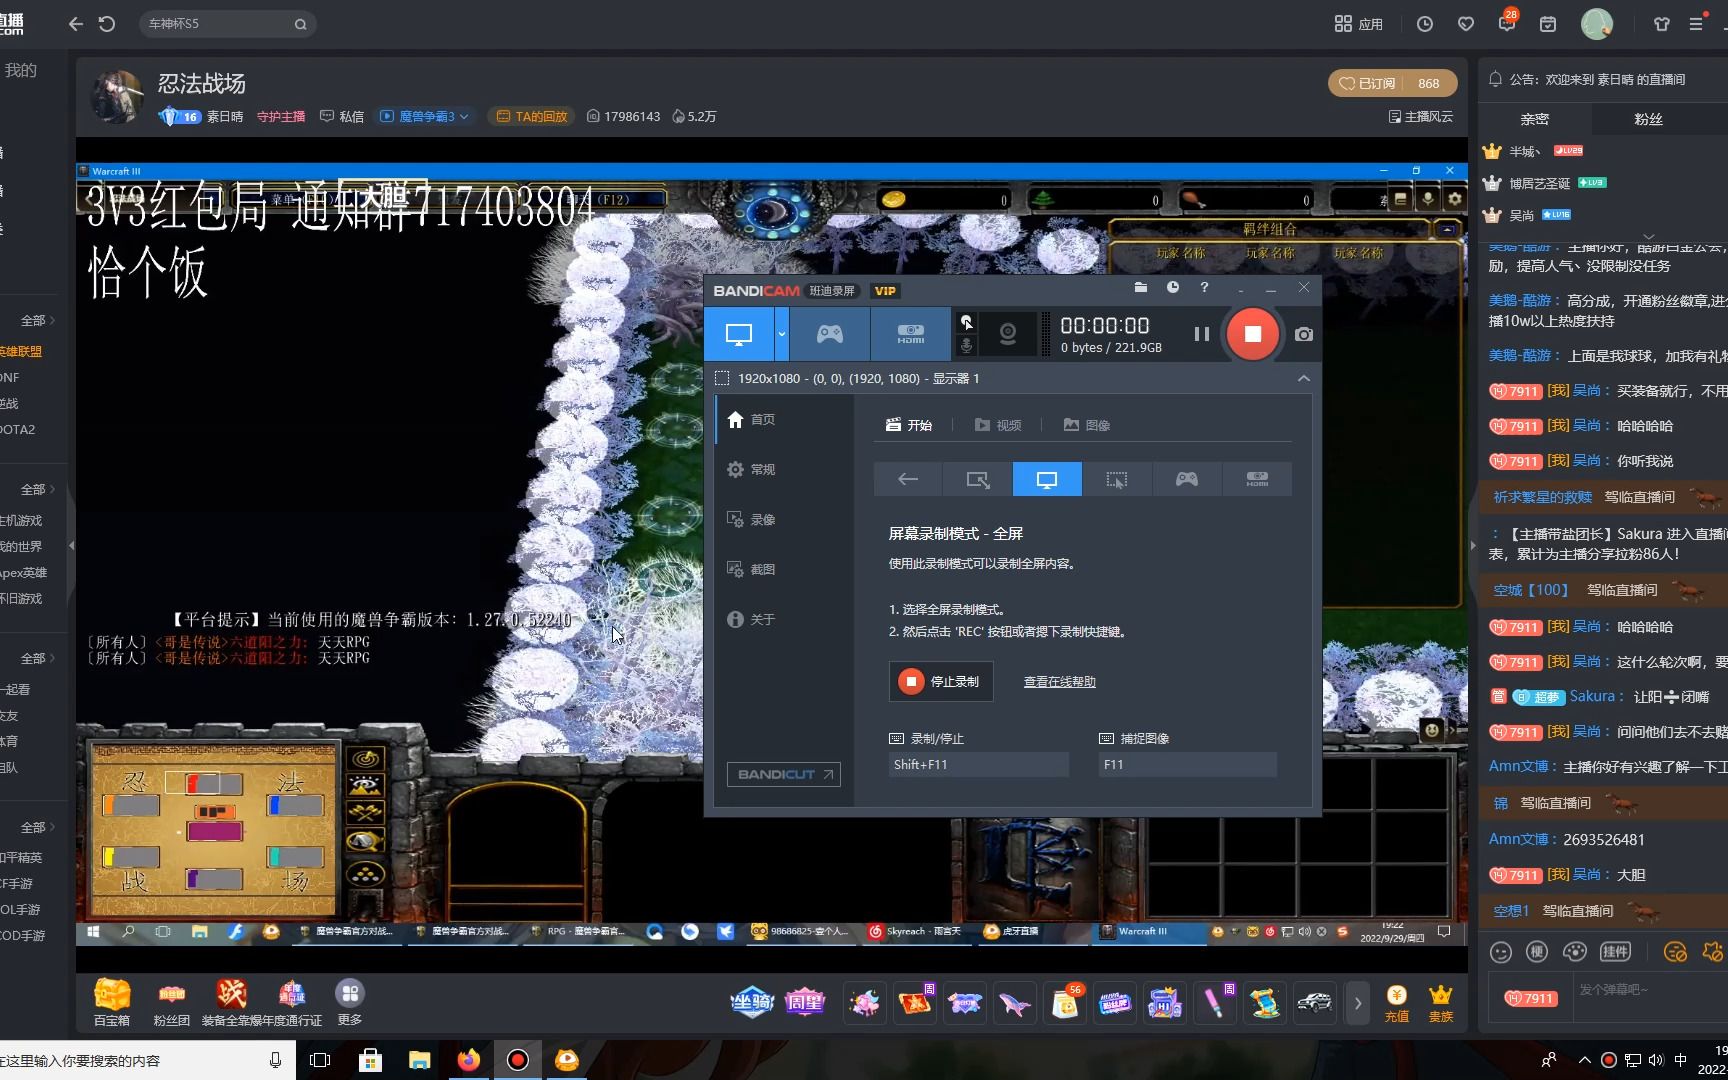
Task: Open the BANDICUT link button
Action: click(x=784, y=775)
